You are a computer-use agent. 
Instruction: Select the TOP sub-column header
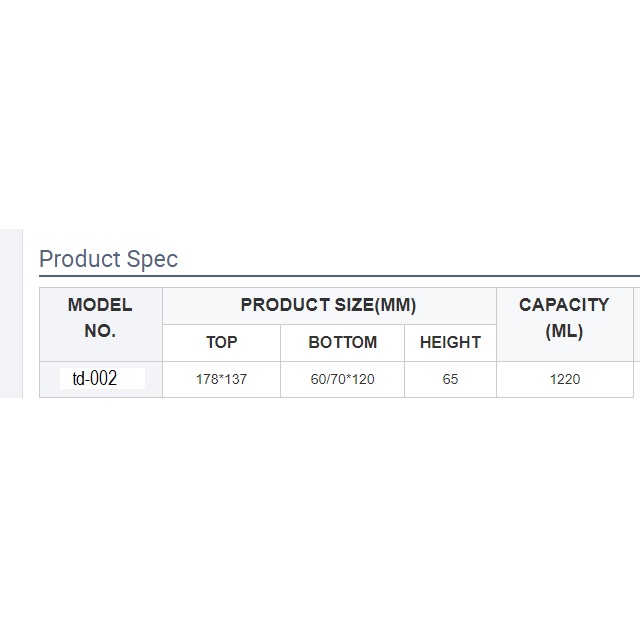pyautogui.click(x=221, y=342)
